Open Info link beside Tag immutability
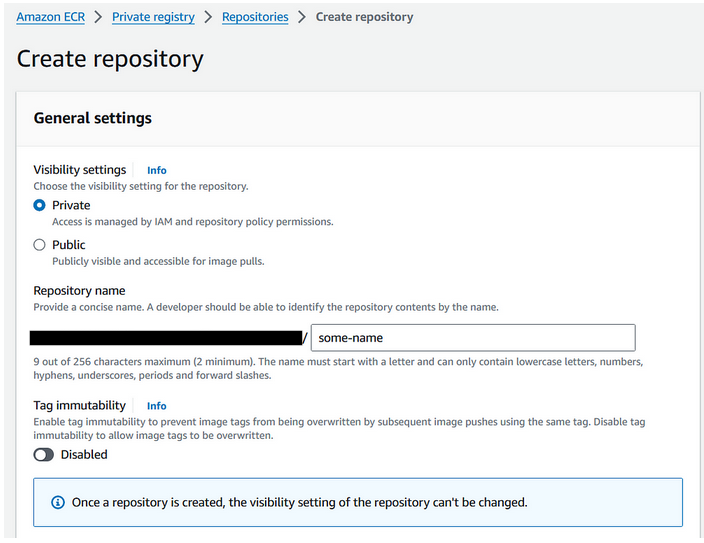 (157, 406)
